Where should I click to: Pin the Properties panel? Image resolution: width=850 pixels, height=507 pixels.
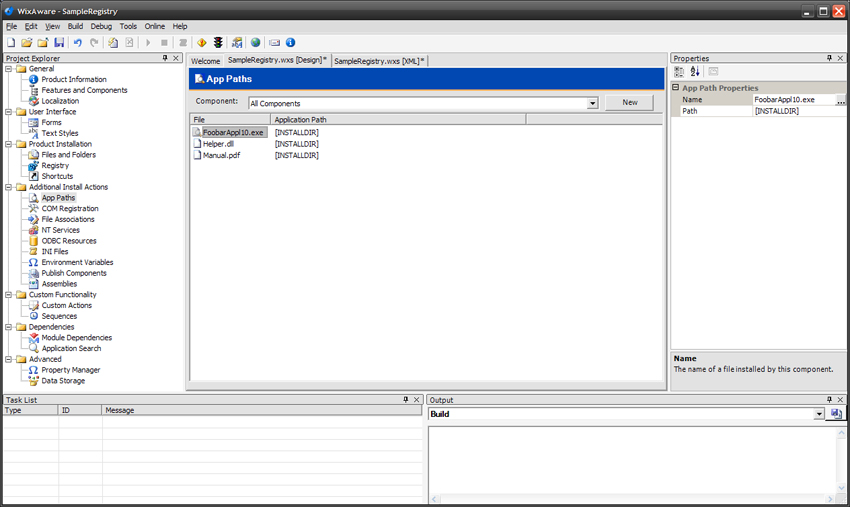pos(829,58)
